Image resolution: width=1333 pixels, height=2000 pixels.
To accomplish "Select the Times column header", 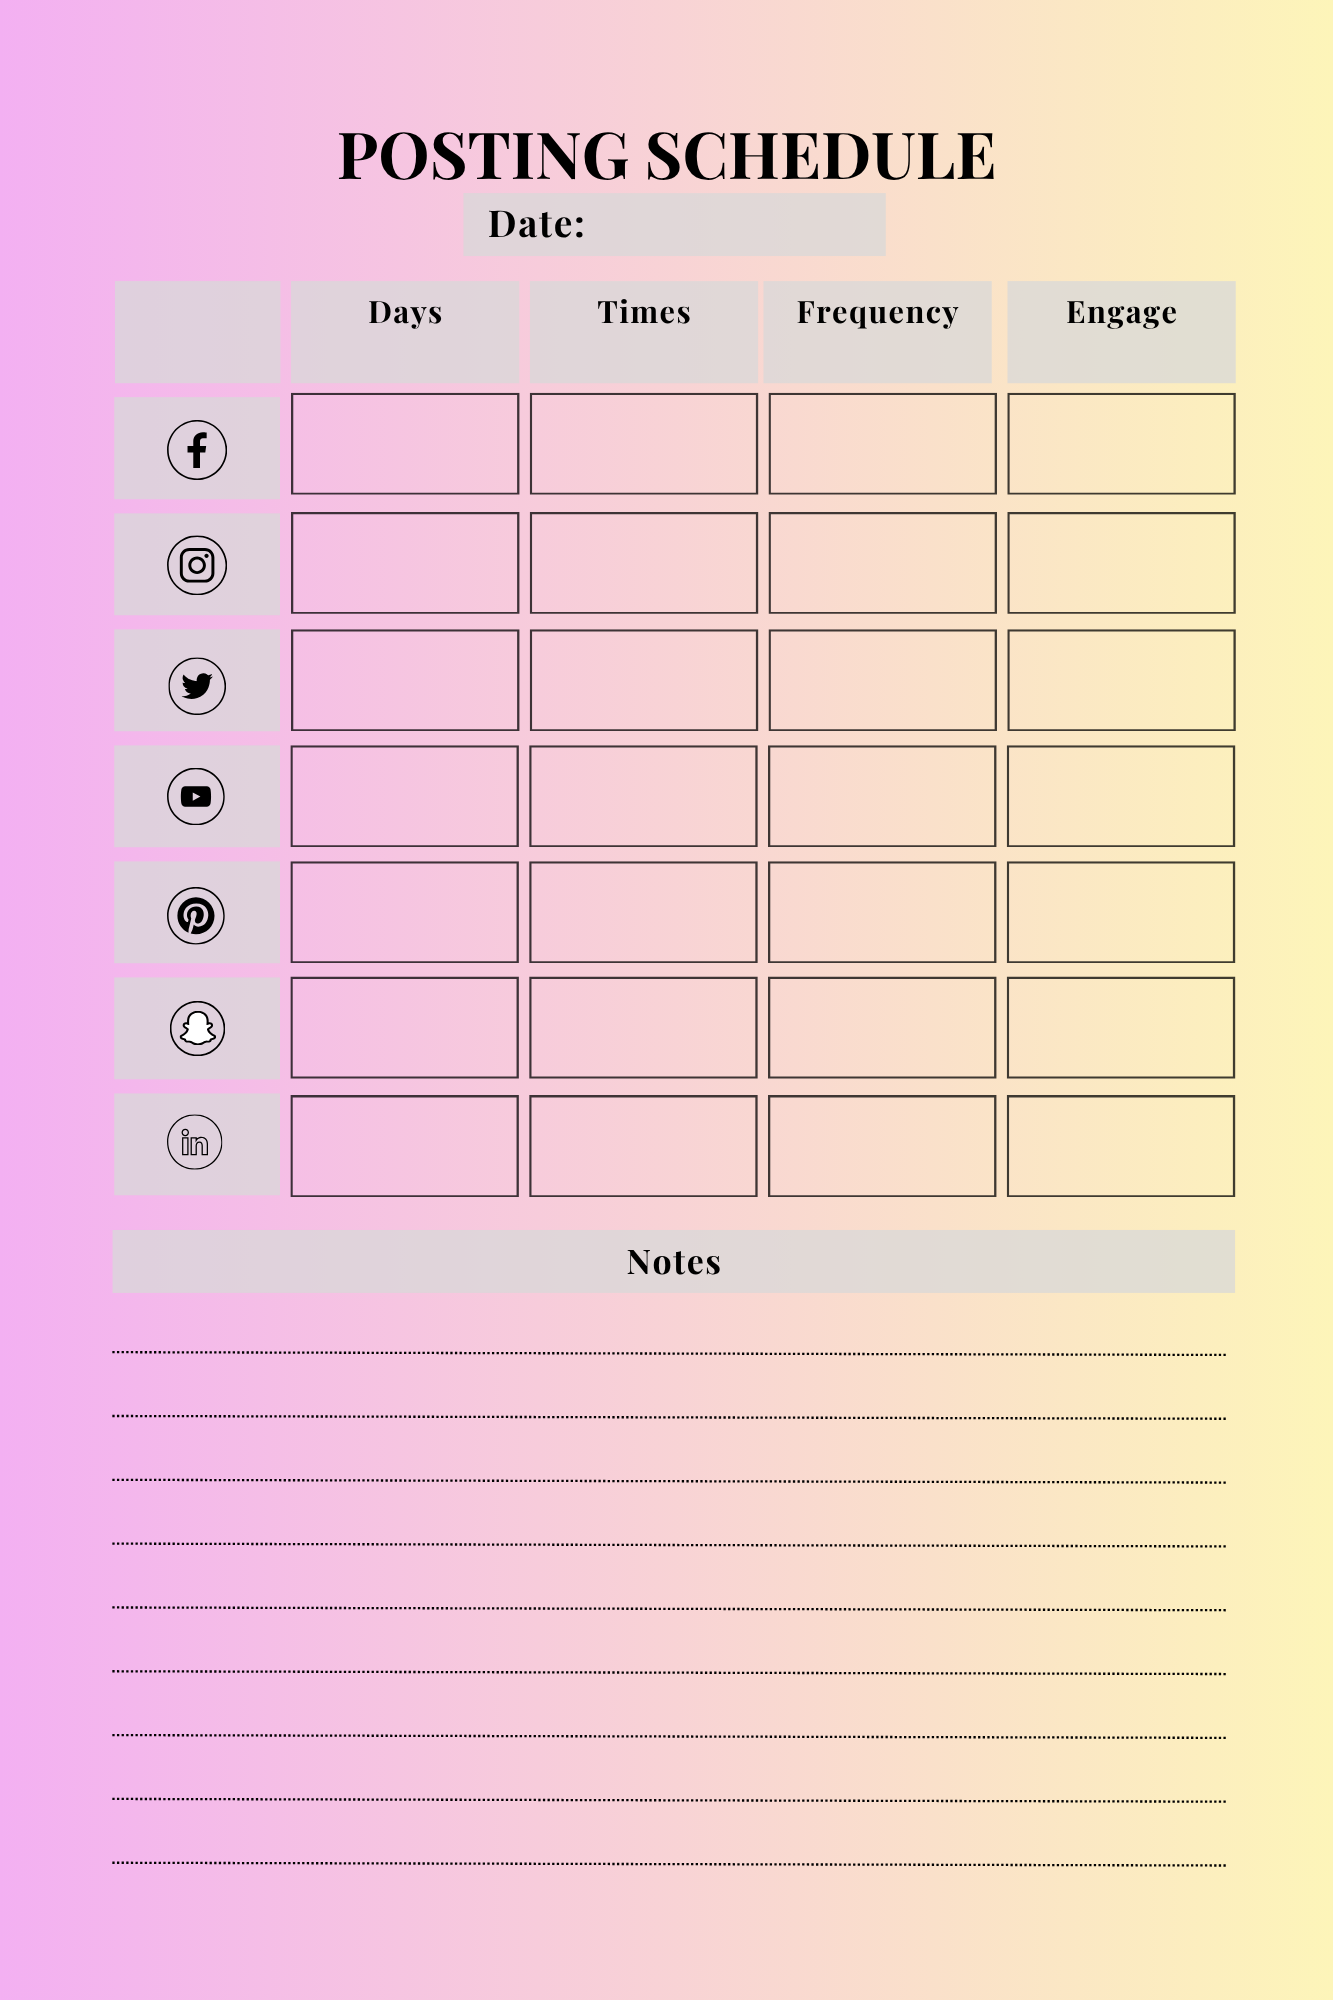I will click(644, 313).
